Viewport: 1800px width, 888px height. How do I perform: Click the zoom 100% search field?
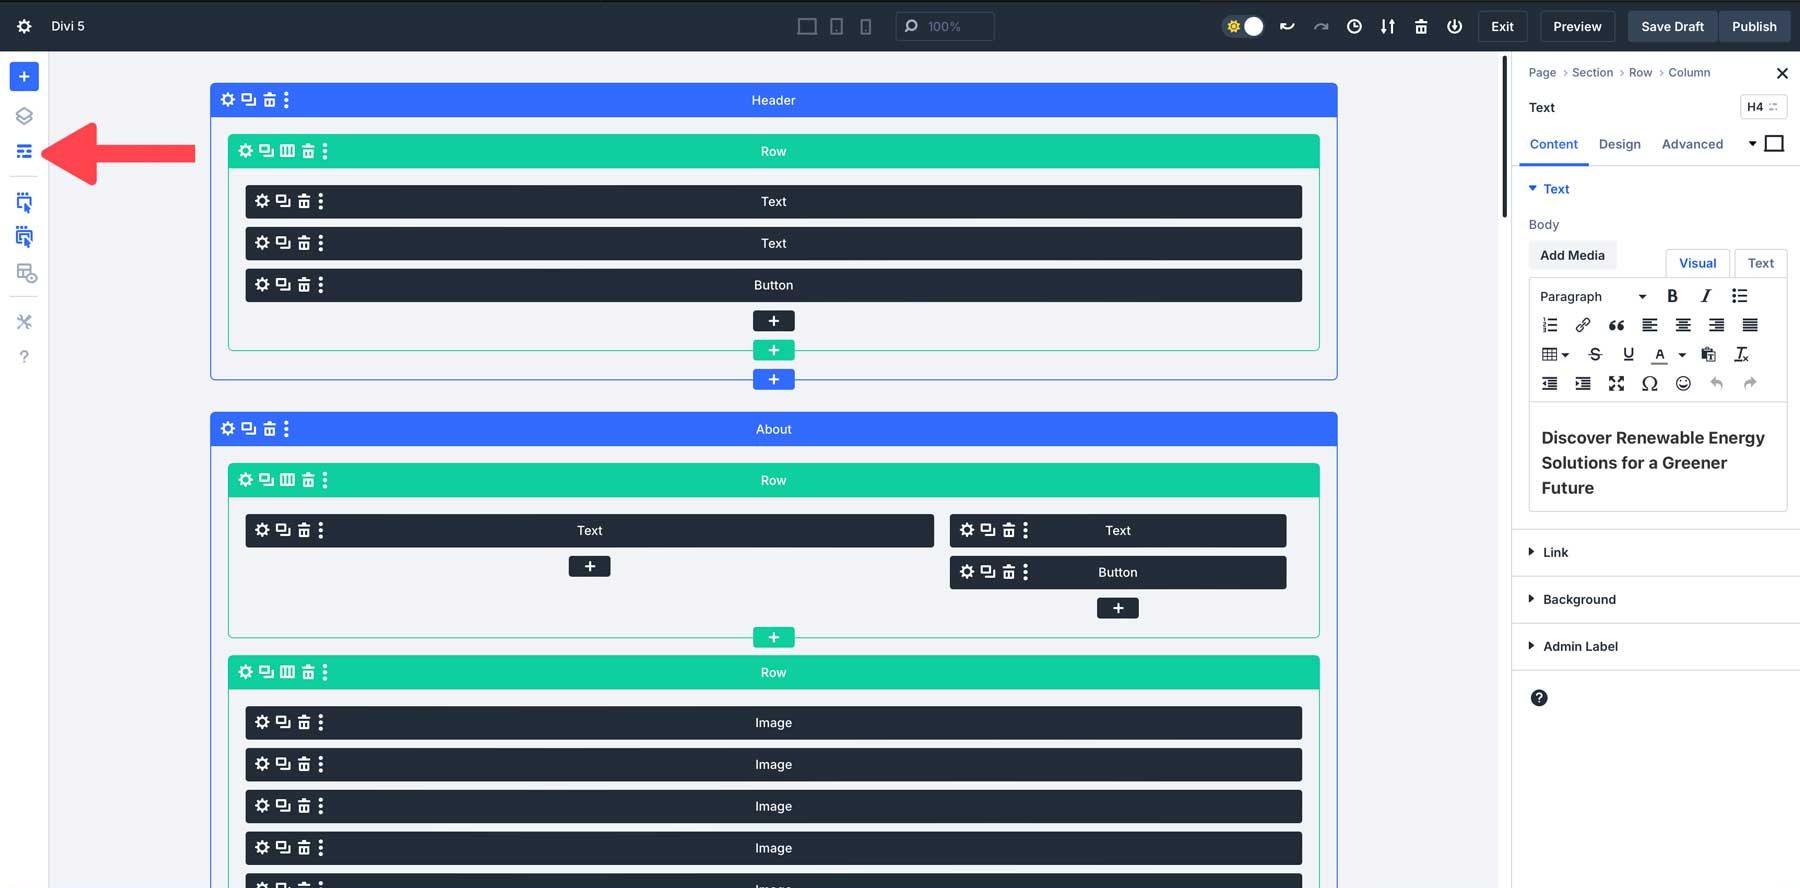[945, 26]
